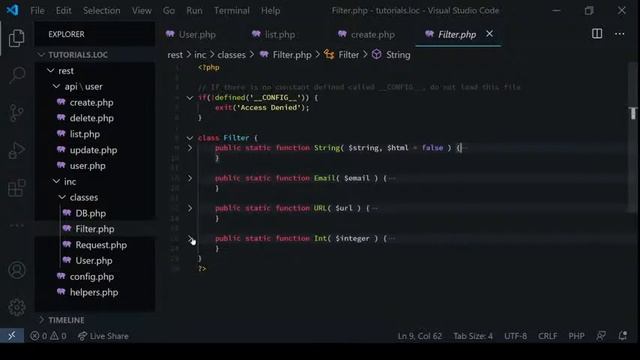Collapse the api\user folder

tap(56, 87)
